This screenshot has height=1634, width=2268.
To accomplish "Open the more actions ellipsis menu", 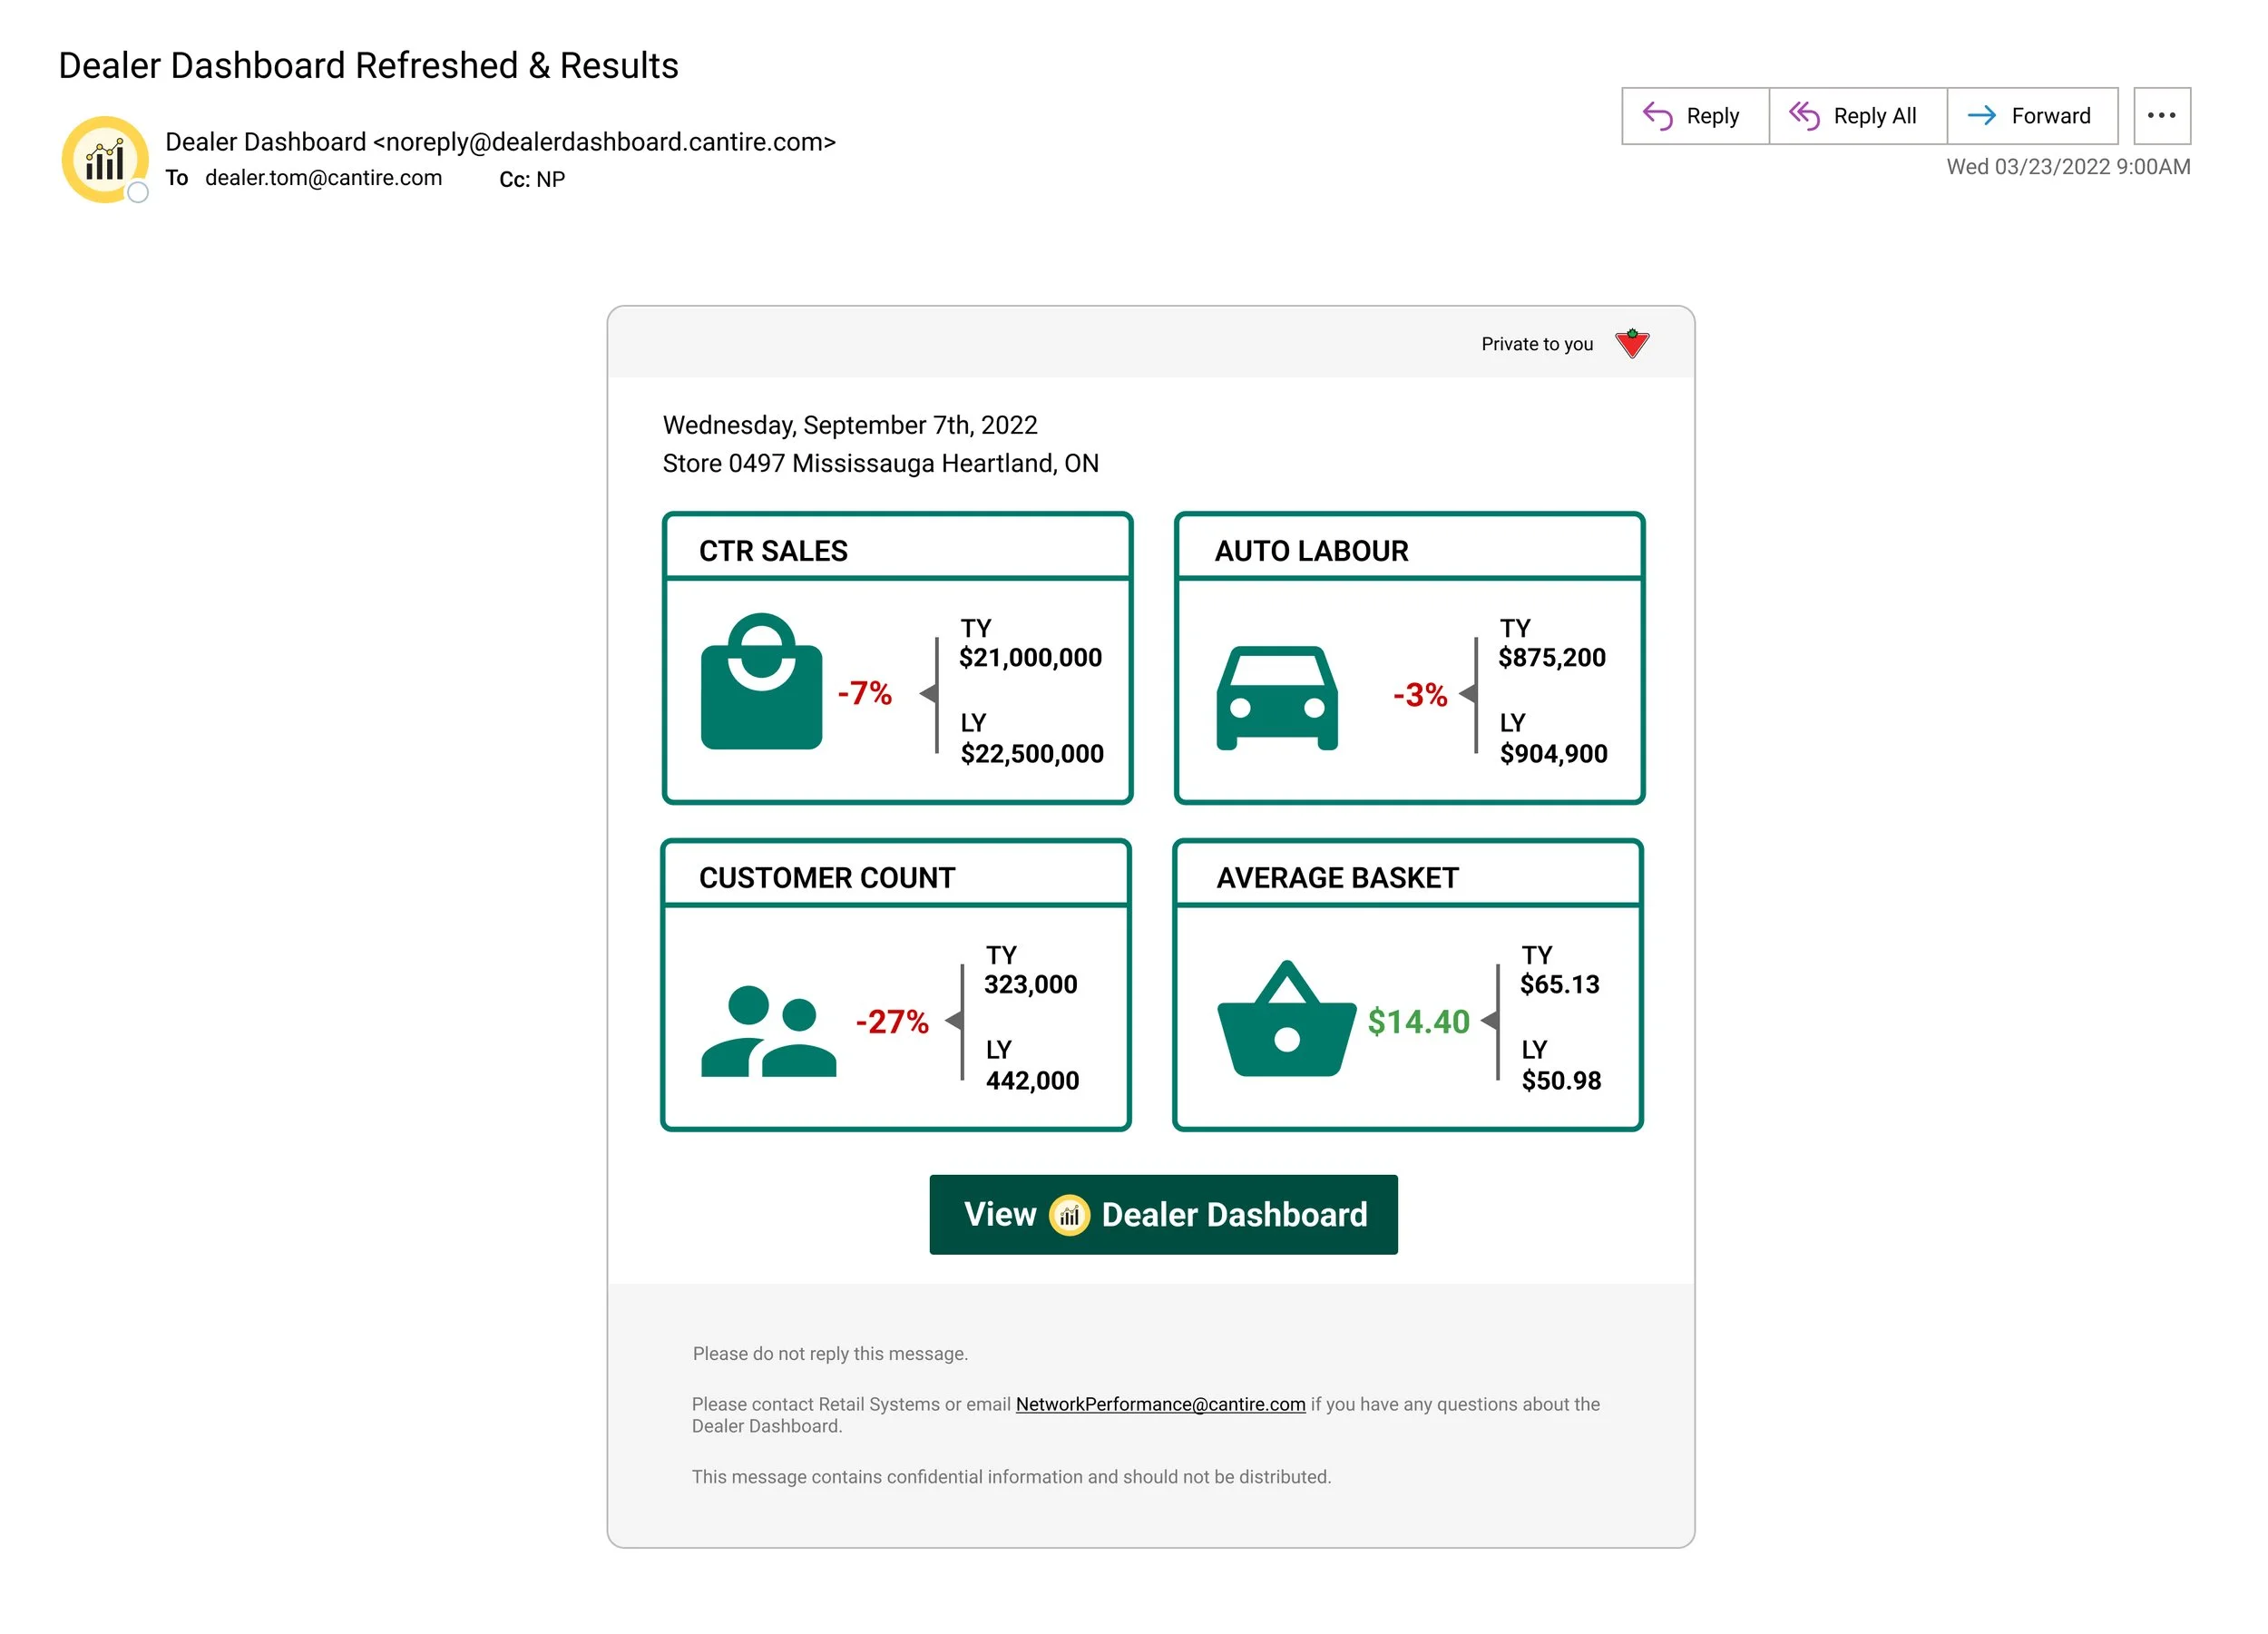I will pyautogui.click(x=2162, y=116).
